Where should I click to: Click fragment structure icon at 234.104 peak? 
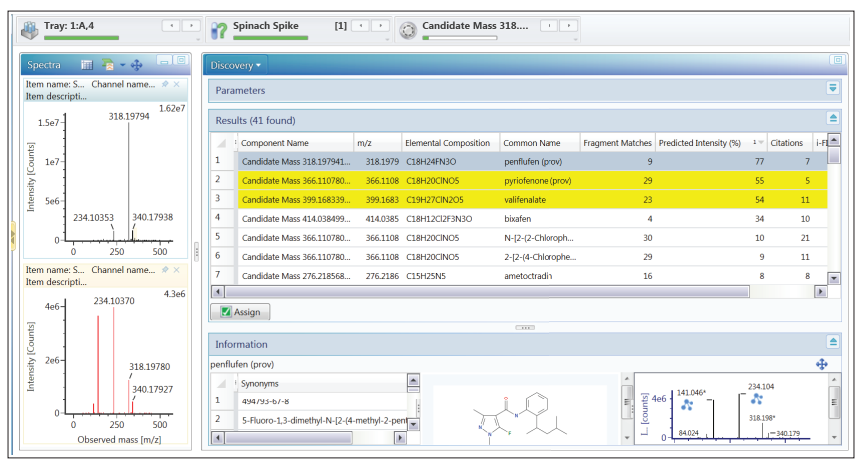tap(756, 399)
